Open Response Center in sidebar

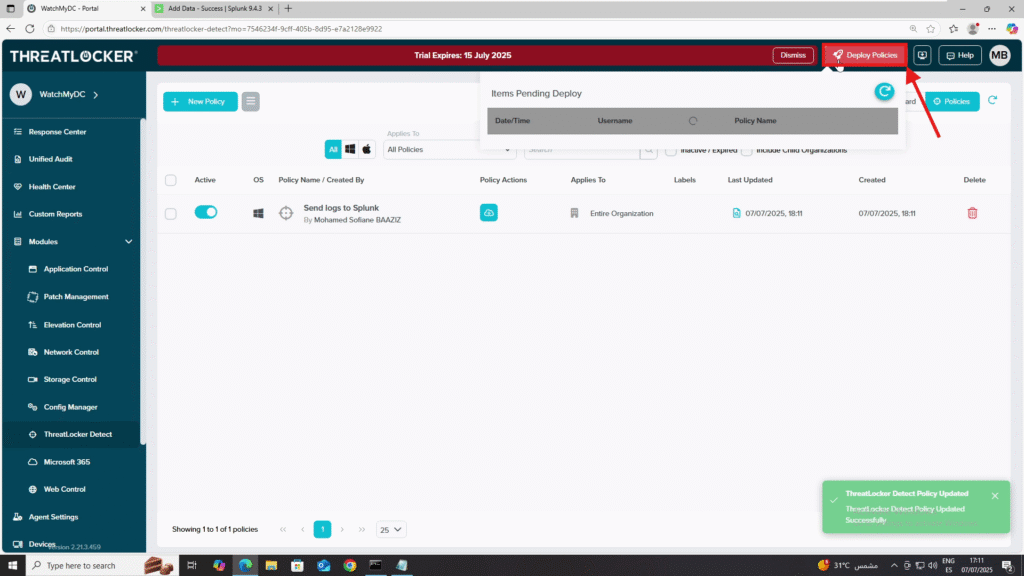(x=57, y=132)
